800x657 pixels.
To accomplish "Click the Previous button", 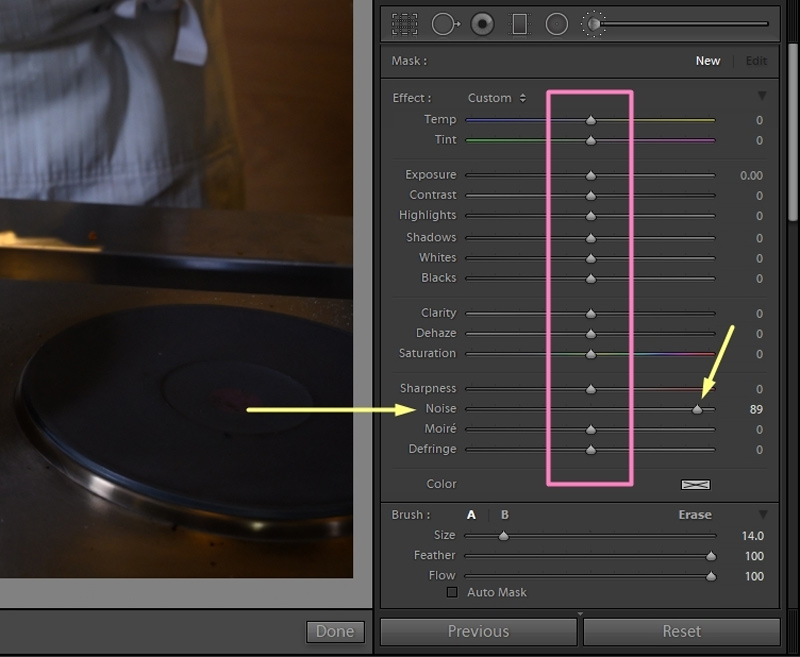I will (478, 631).
